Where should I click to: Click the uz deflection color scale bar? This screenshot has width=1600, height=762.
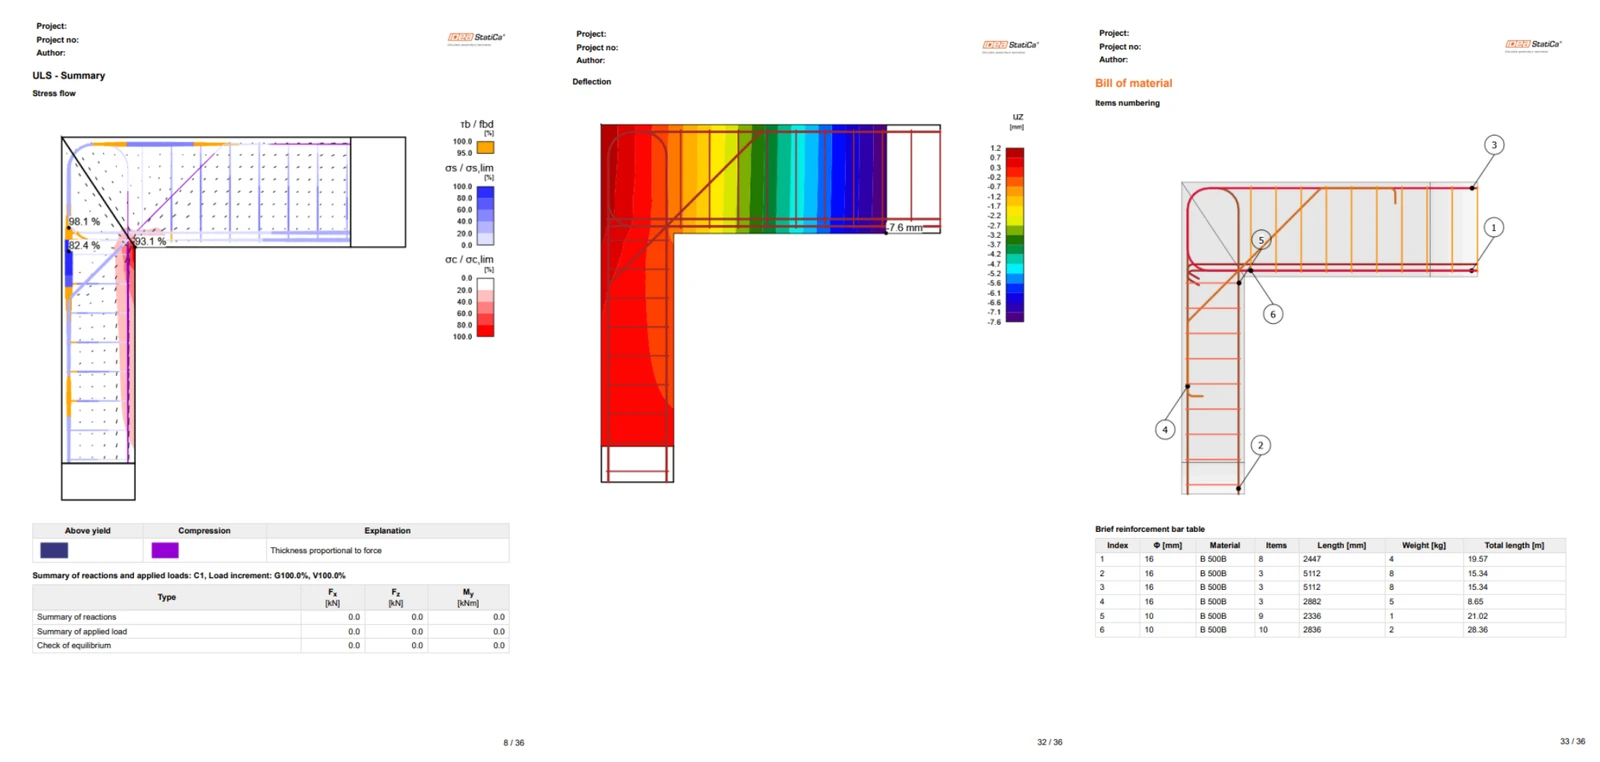(1015, 235)
